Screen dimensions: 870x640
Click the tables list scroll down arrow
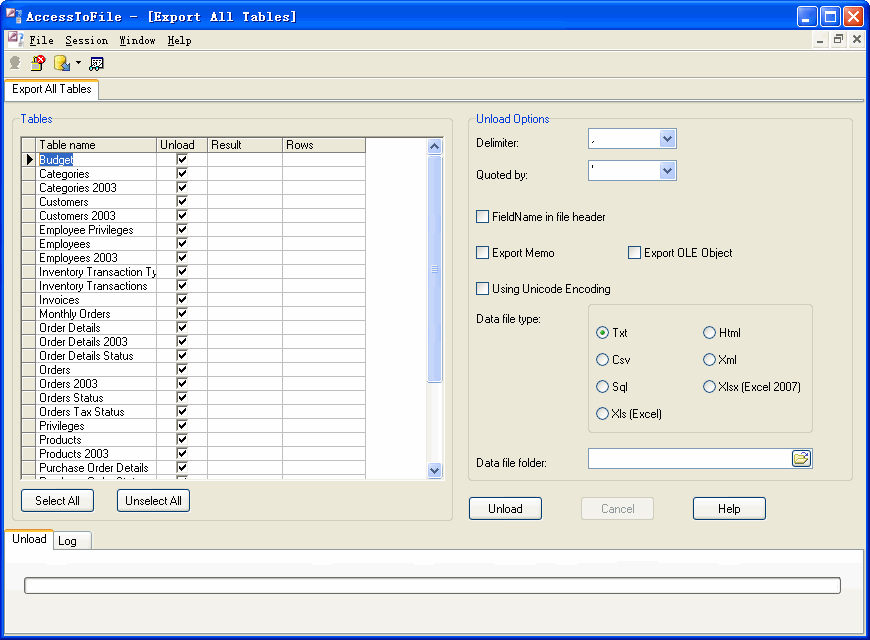pos(434,470)
